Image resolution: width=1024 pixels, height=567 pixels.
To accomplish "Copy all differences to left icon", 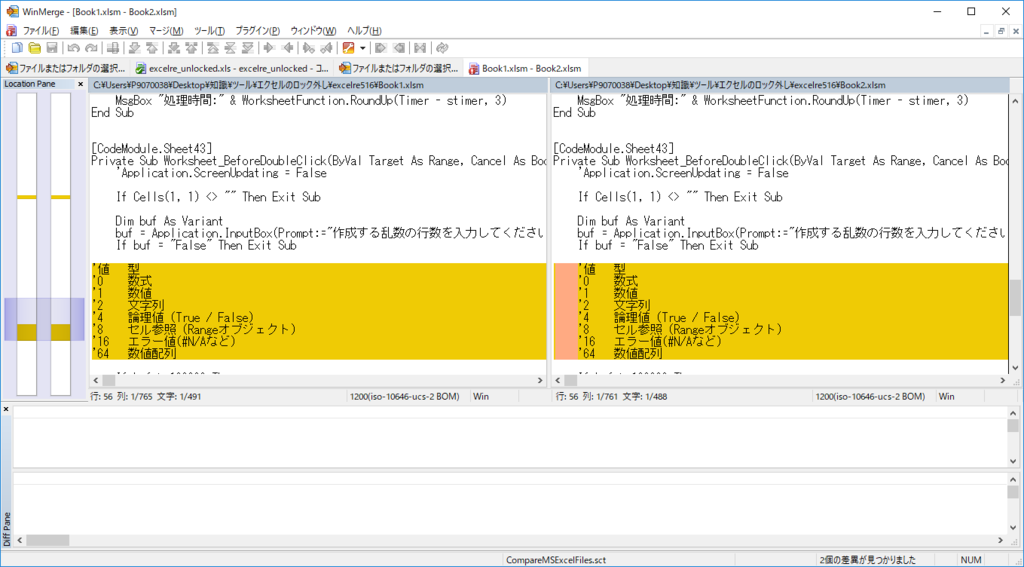I will 398,48.
